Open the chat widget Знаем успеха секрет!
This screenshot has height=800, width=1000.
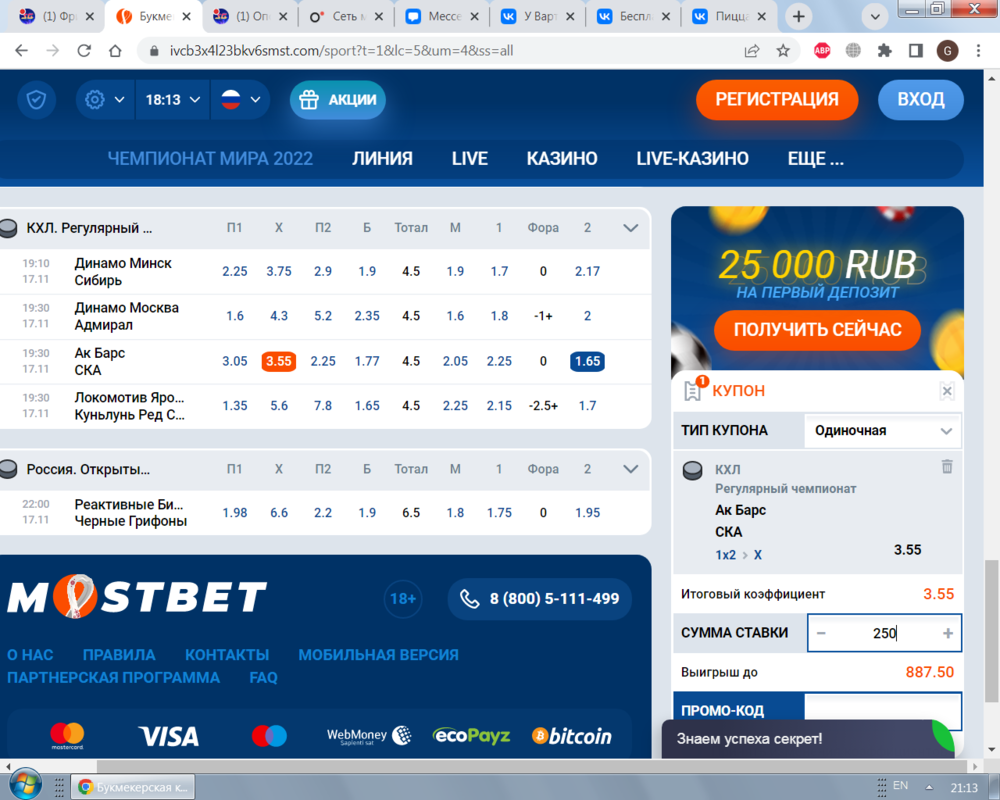pyautogui.click(x=807, y=739)
